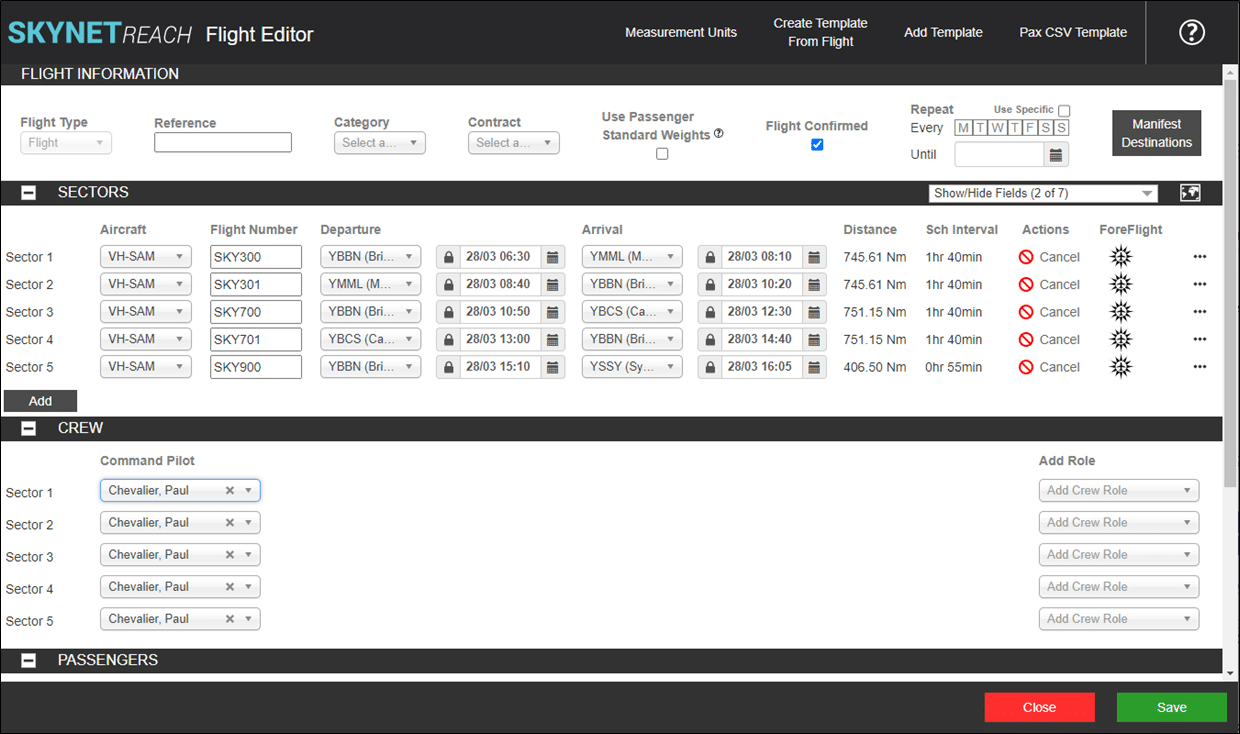Toggle the Flight Confirmed checkbox
Image resolution: width=1240 pixels, height=734 pixels.
pyautogui.click(x=817, y=145)
